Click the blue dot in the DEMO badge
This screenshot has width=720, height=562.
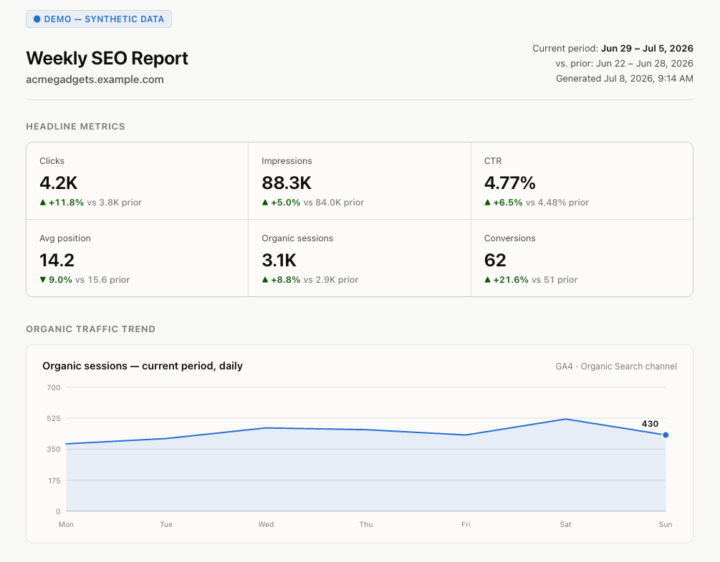[37, 19]
